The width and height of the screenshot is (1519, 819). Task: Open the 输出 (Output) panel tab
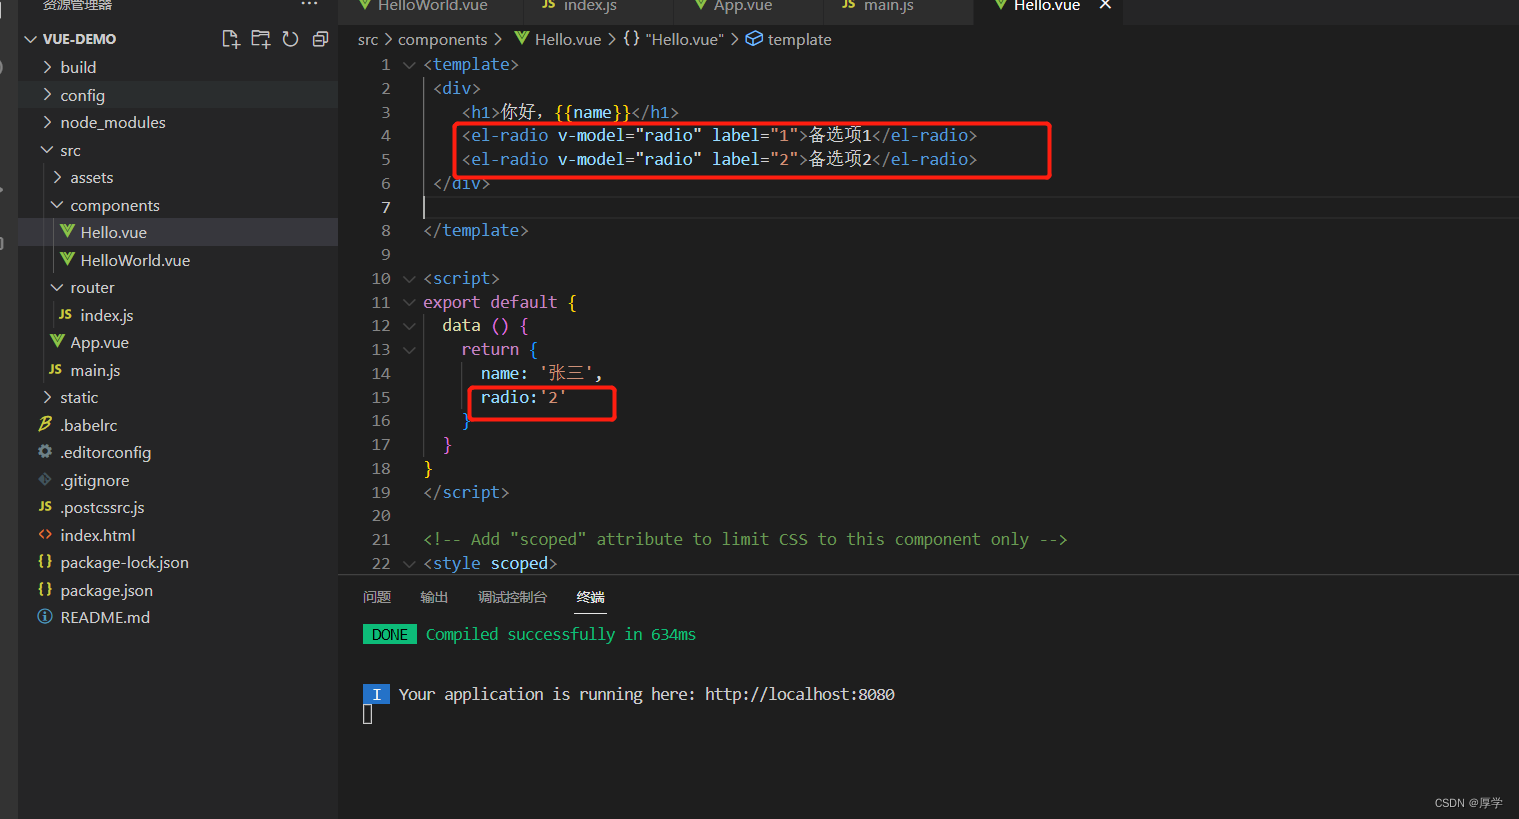point(434,597)
